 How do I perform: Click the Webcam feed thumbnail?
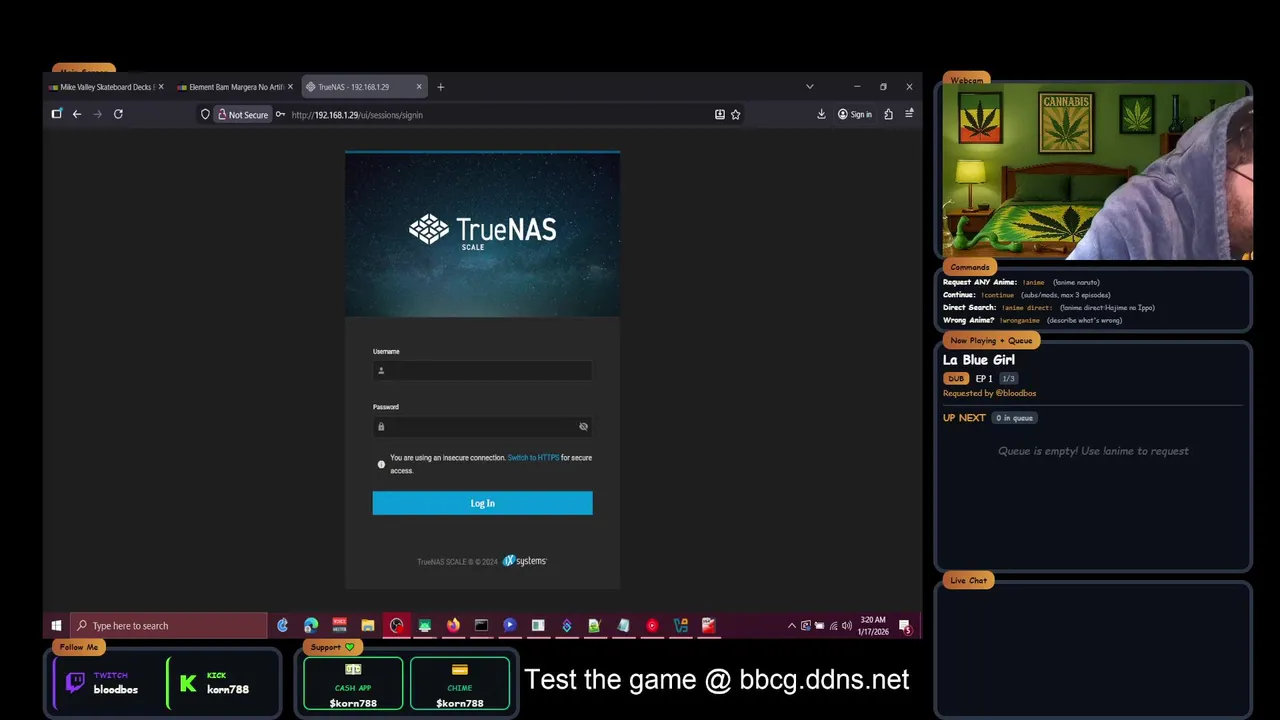pyautogui.click(x=1097, y=172)
